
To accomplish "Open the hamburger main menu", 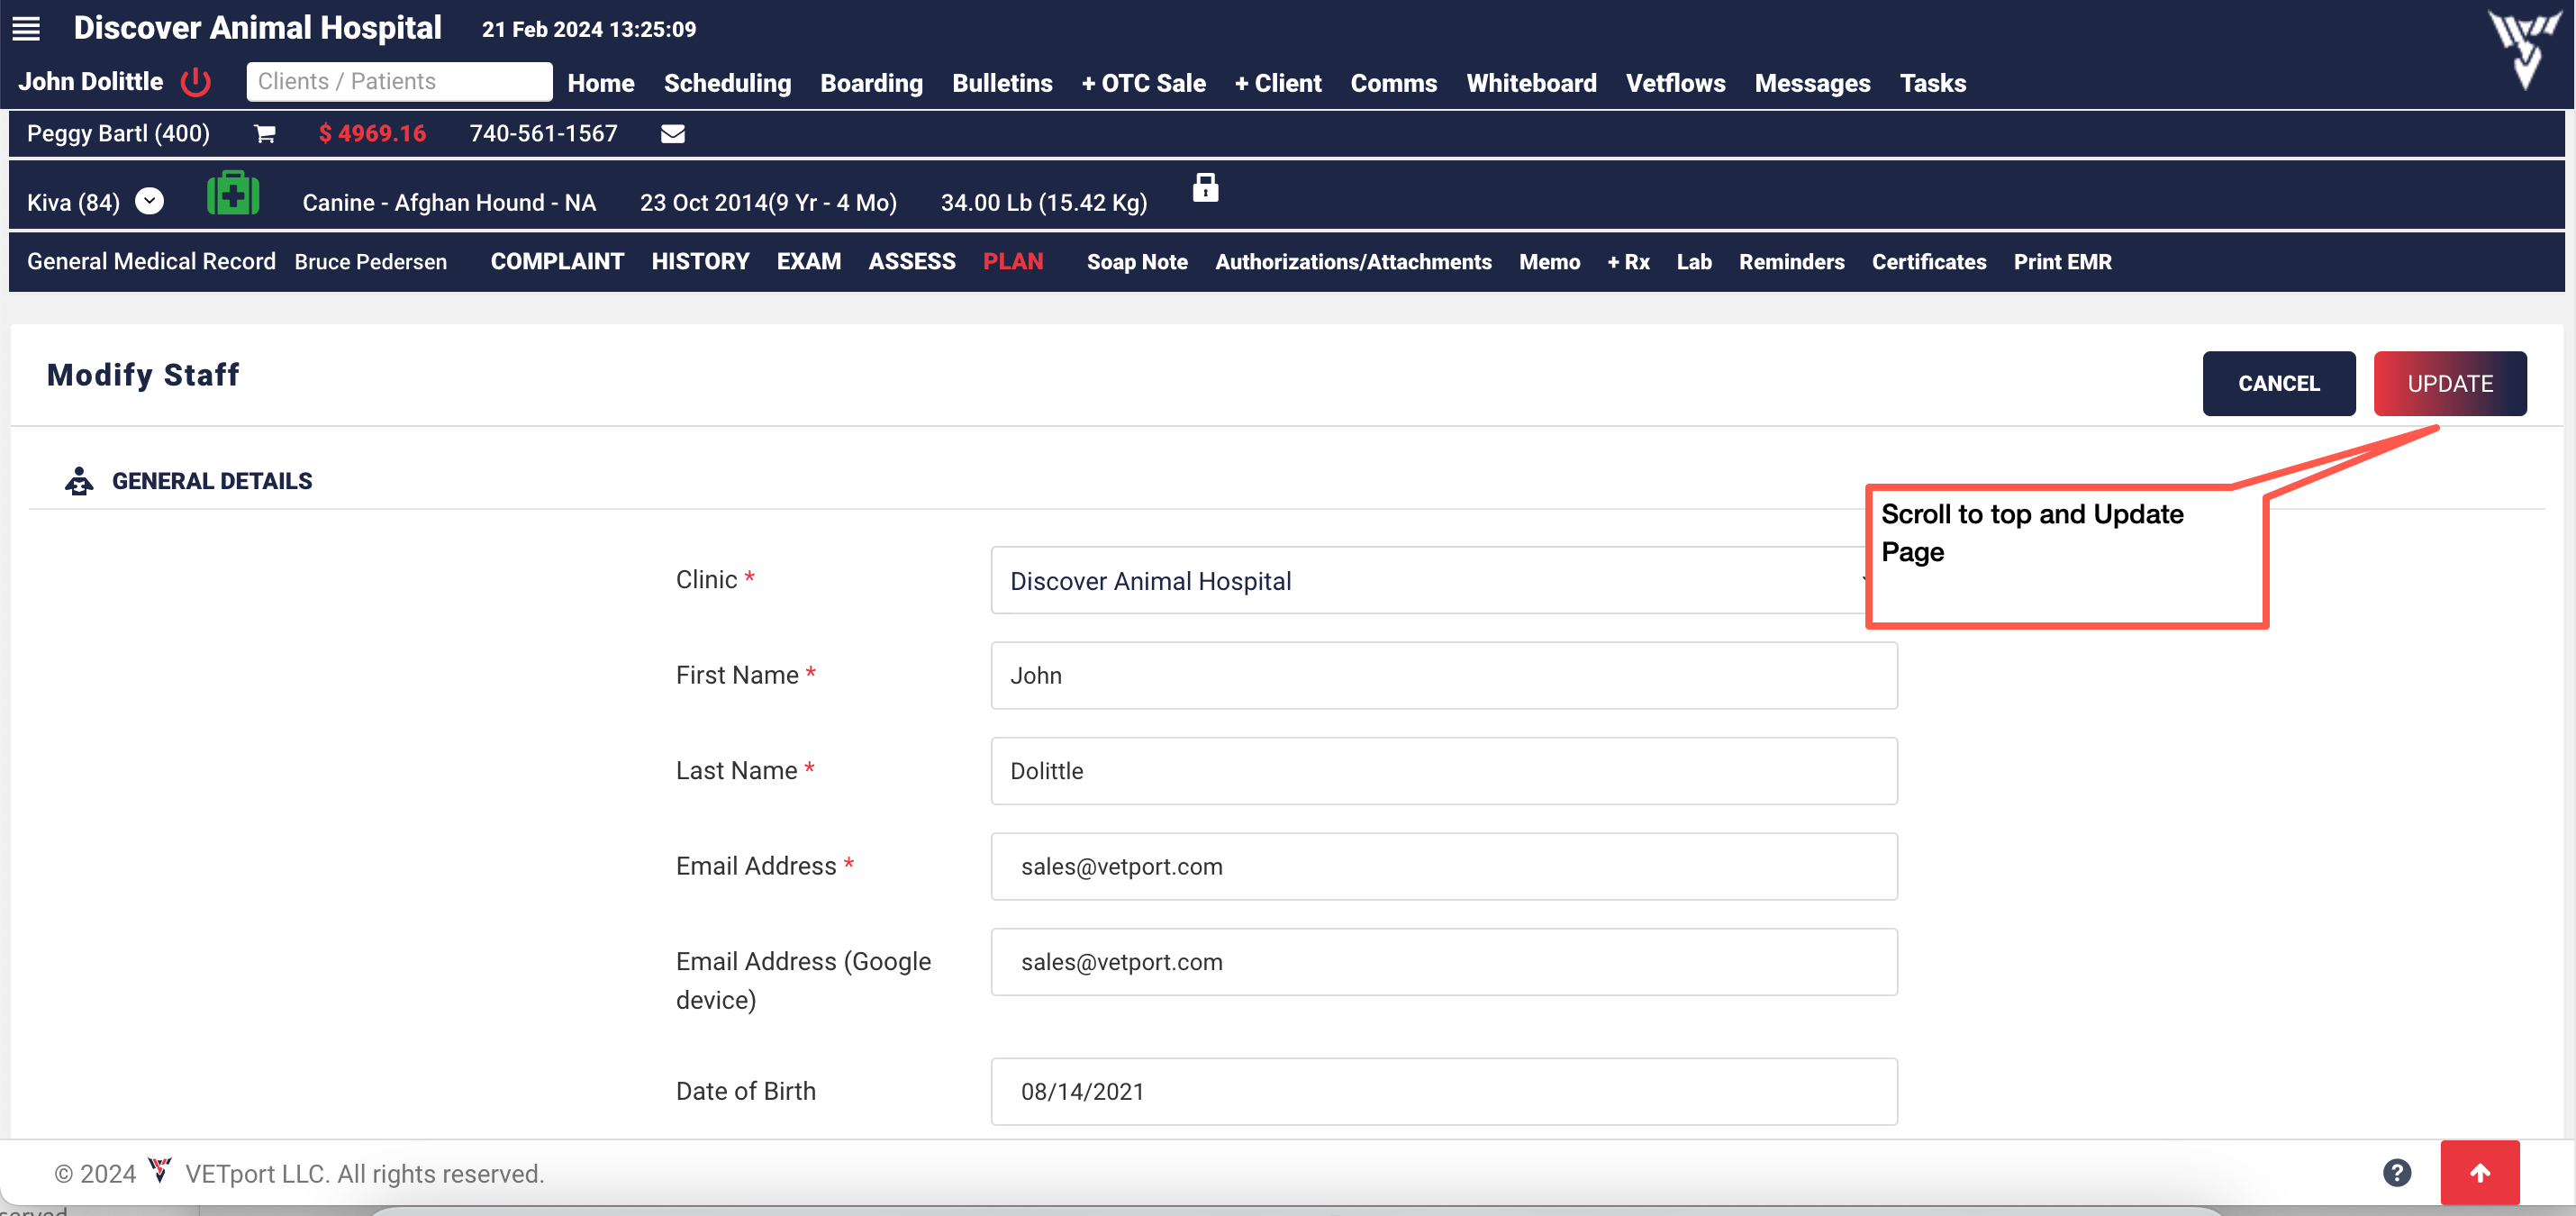I will [26, 29].
